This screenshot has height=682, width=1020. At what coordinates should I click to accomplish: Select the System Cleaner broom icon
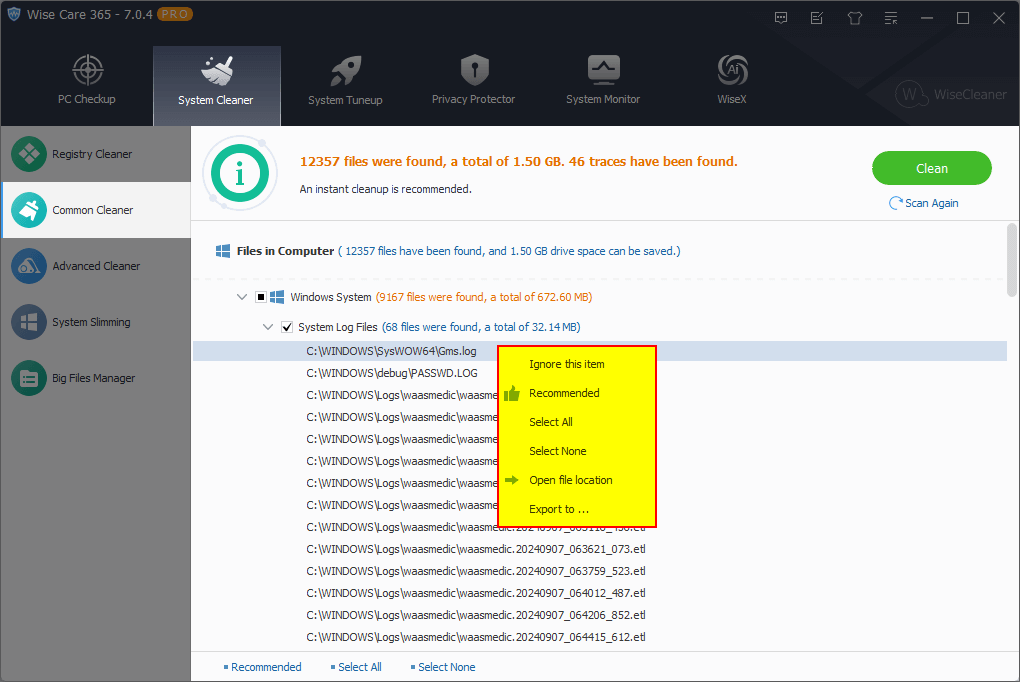tap(217, 71)
